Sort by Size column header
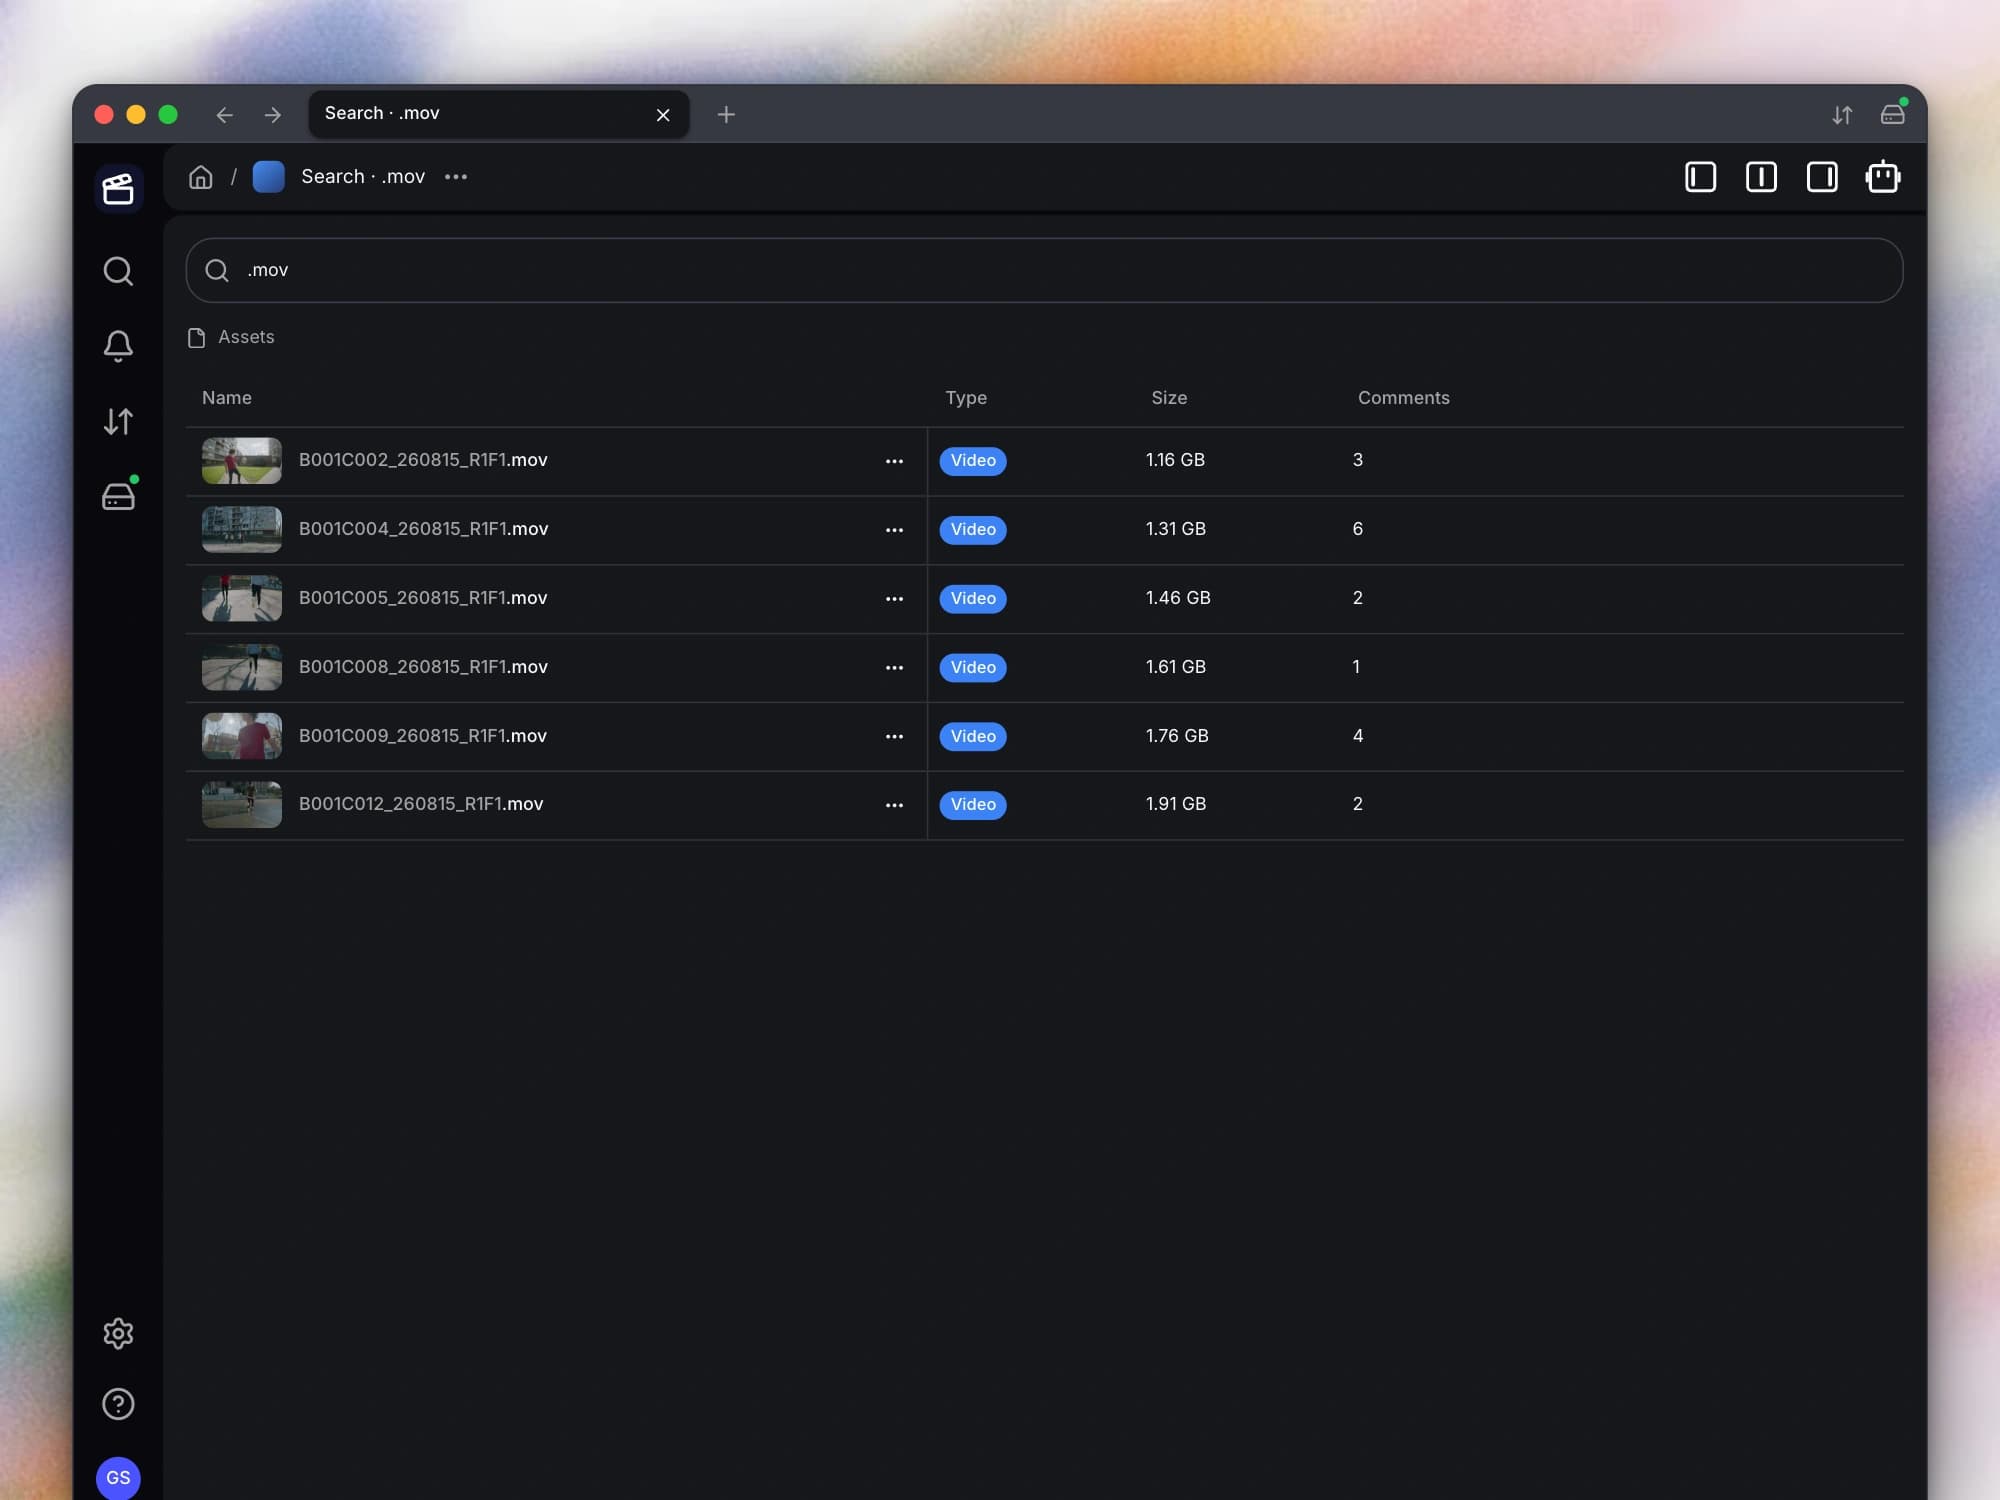This screenshot has height=1500, width=2000. [1169, 398]
